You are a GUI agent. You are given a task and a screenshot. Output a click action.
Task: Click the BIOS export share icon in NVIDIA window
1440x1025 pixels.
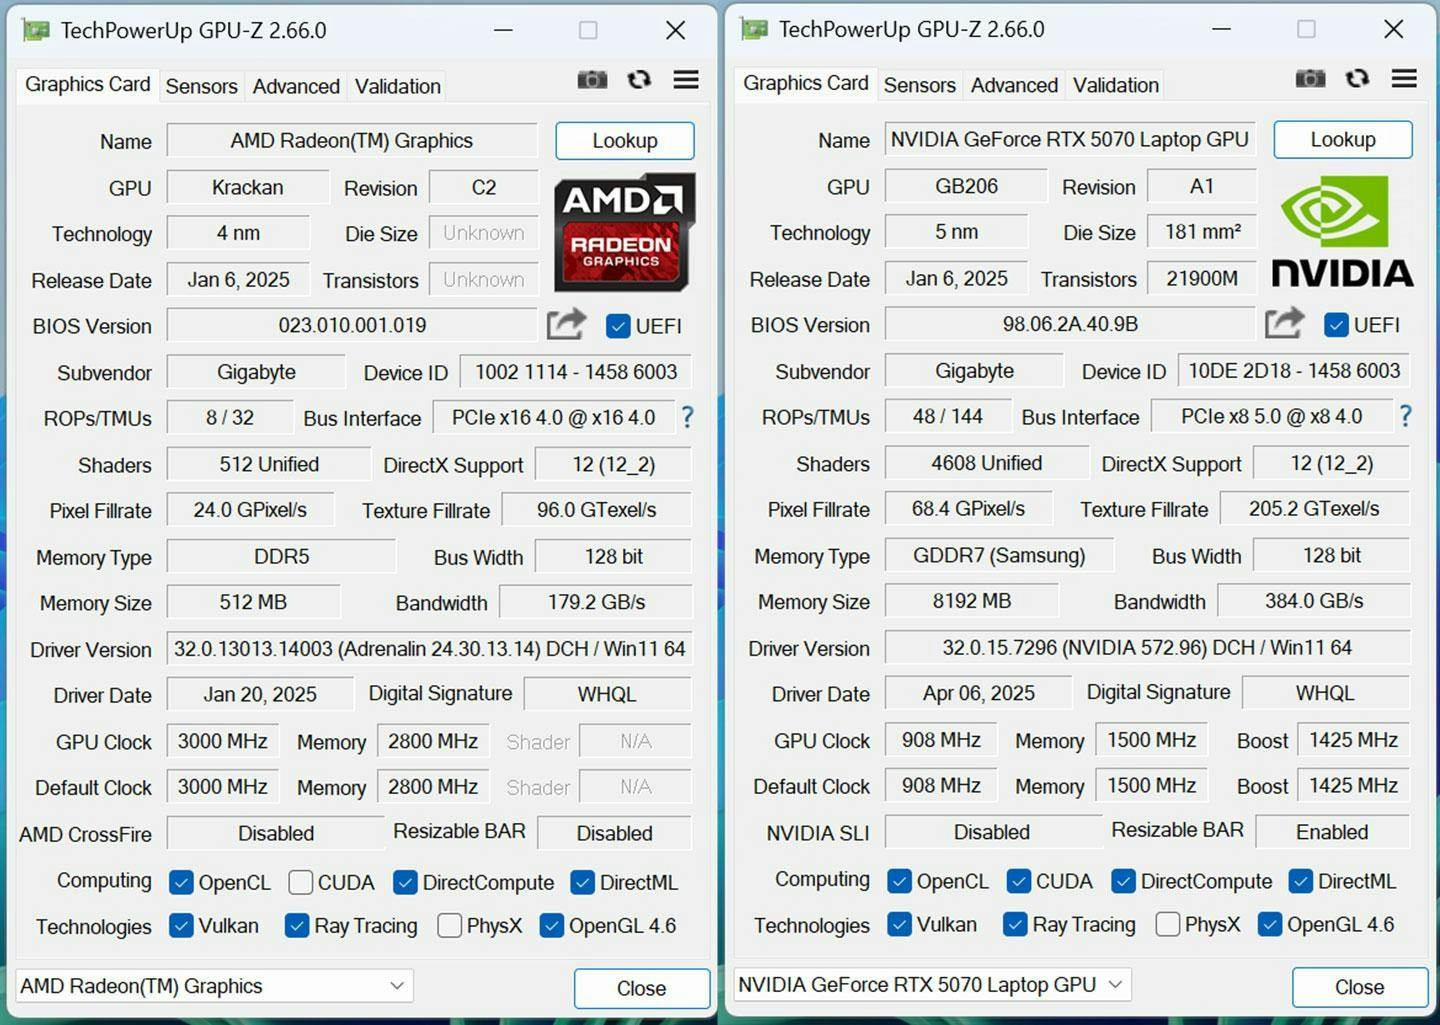click(1284, 323)
